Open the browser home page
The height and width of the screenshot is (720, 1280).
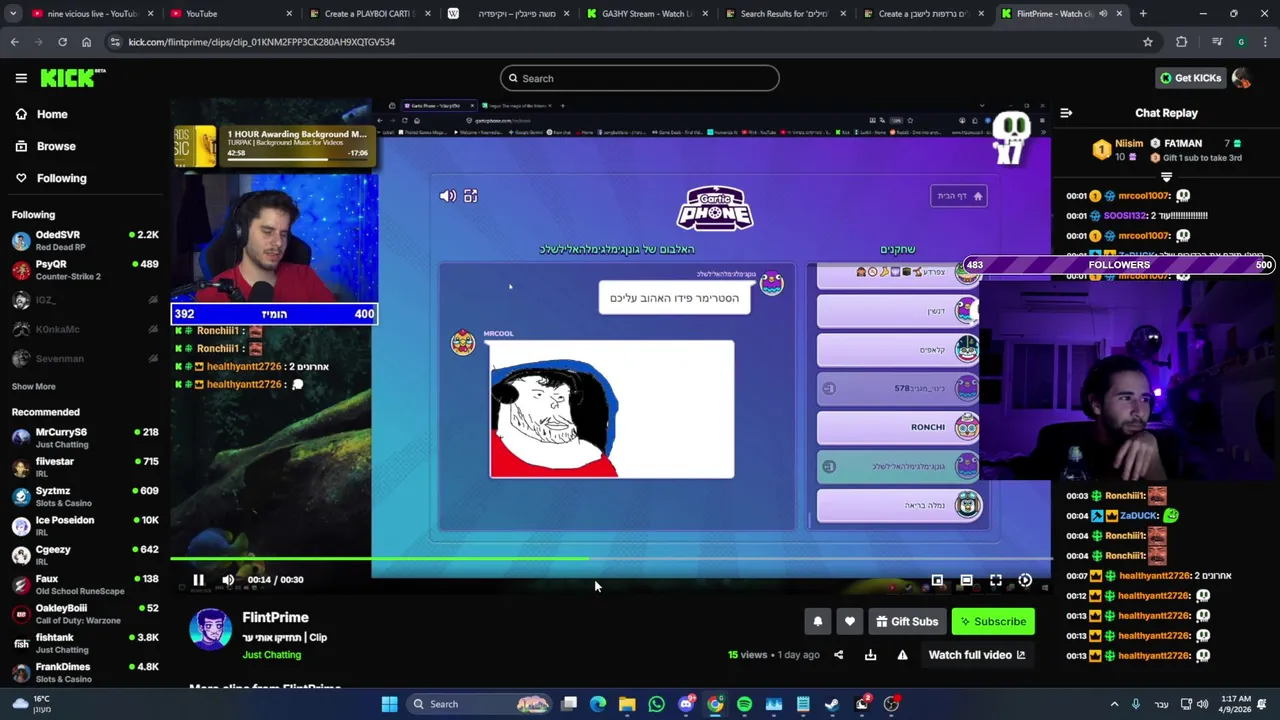[86, 42]
